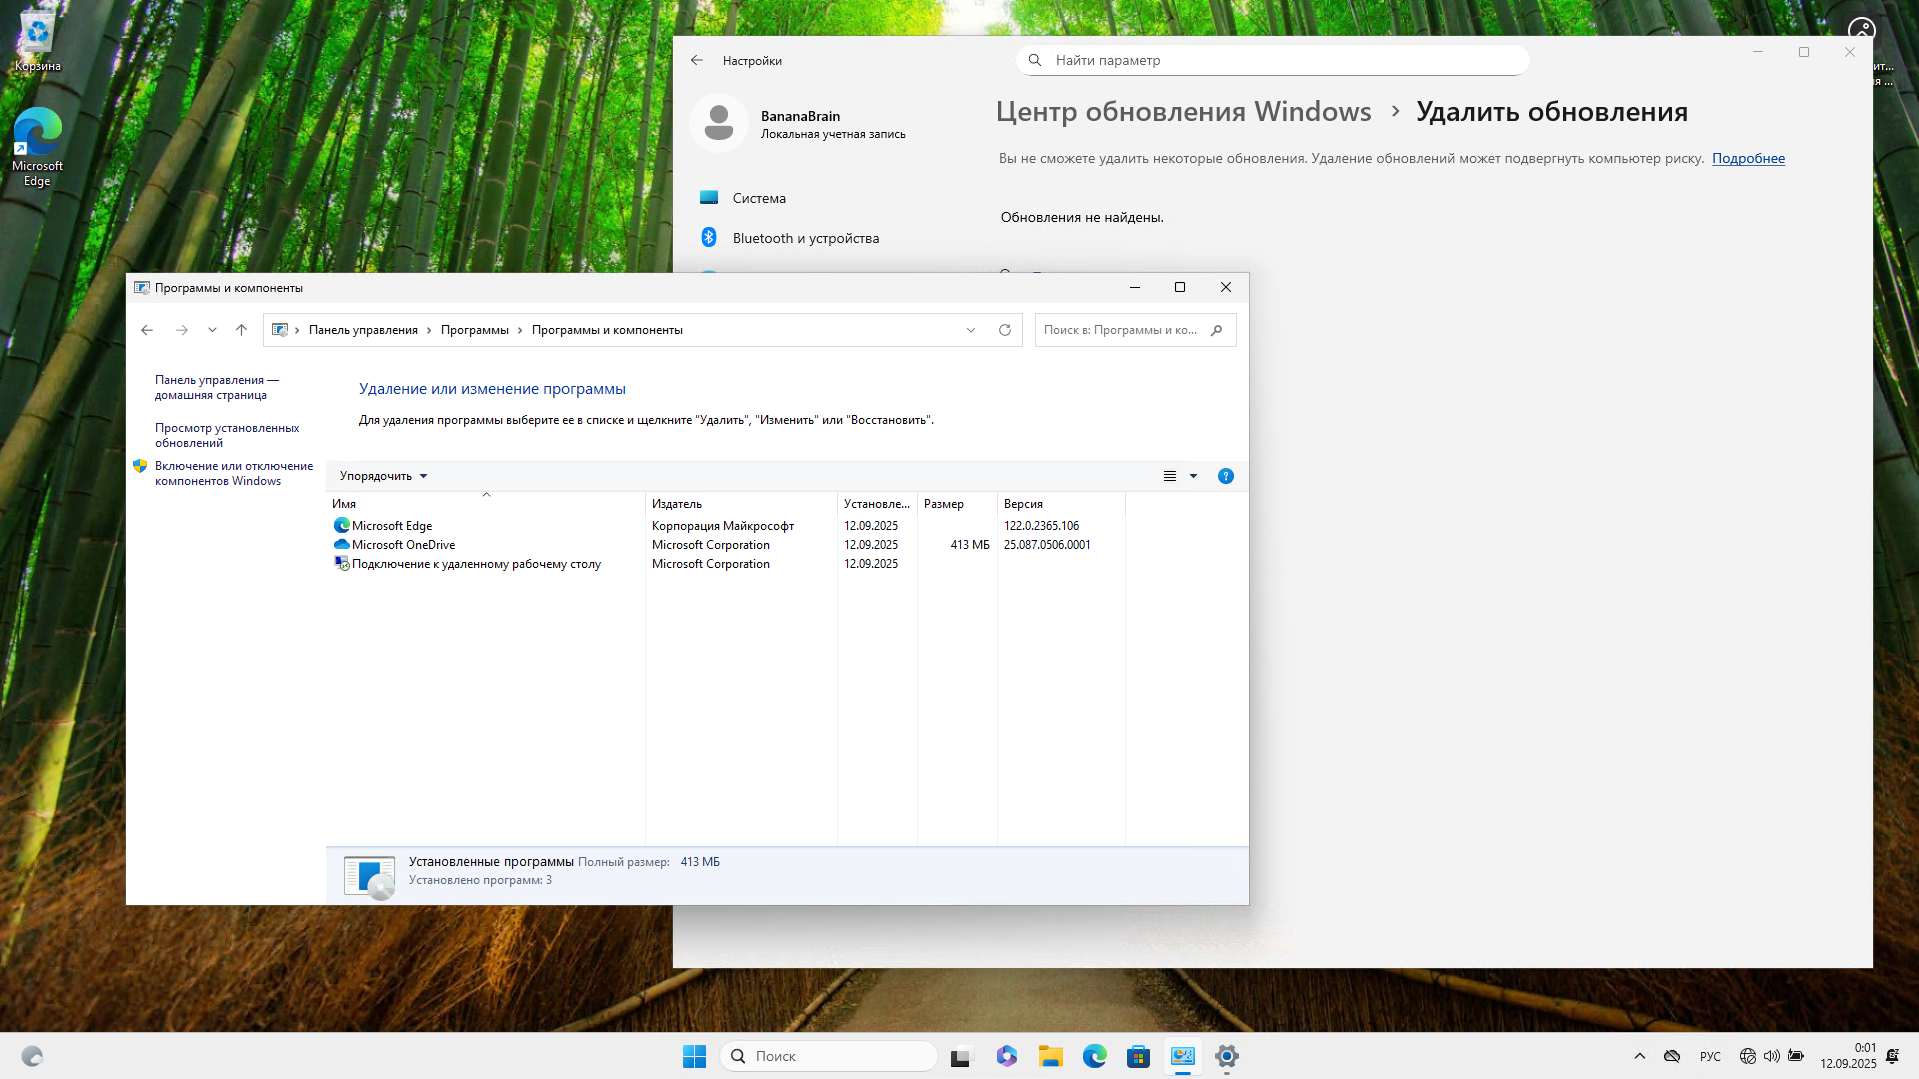Open the Windows Start button
Screen dimensions: 1919x1079
click(x=694, y=1056)
